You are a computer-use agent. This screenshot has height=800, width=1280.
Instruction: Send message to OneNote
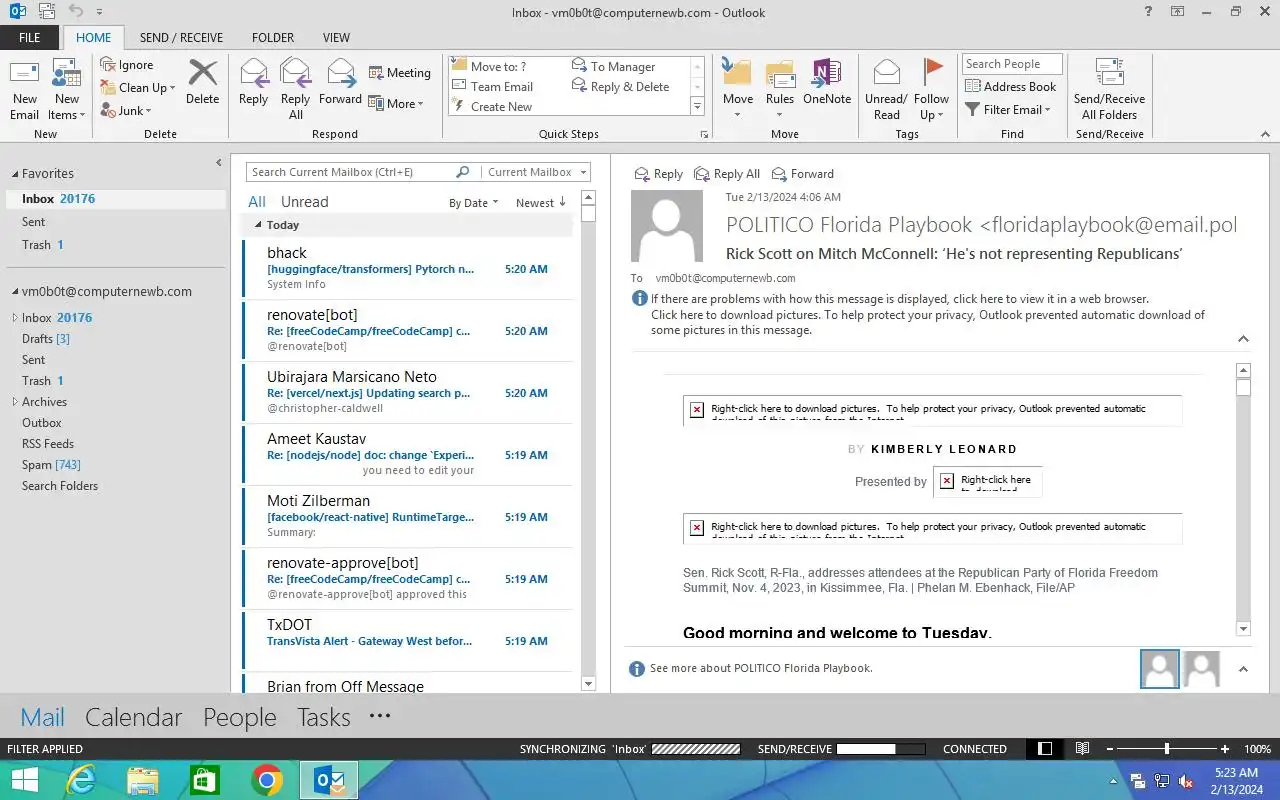pyautogui.click(x=827, y=82)
